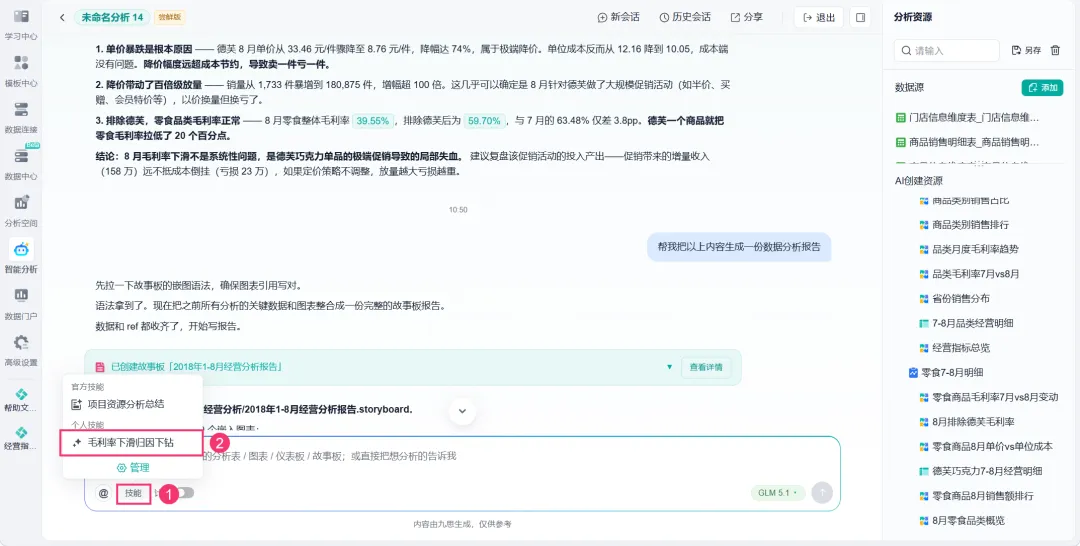1080x546 pixels.
Task: Select 品类月度毛利率趋势 resource
Action: tap(969, 249)
